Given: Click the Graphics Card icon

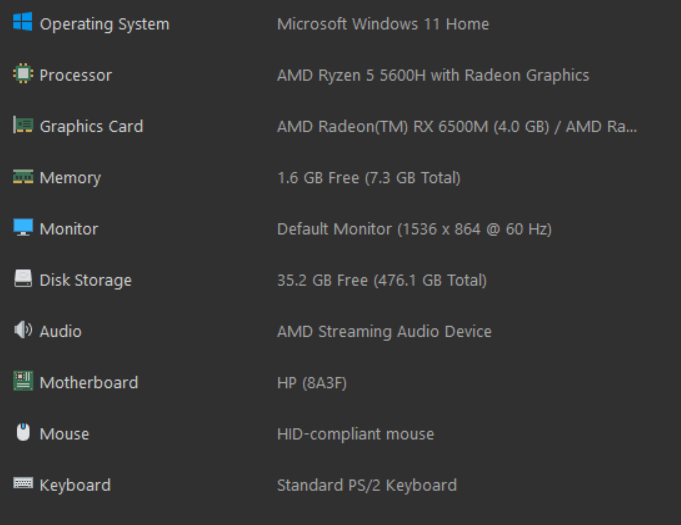Looking at the screenshot, I should click(22, 125).
